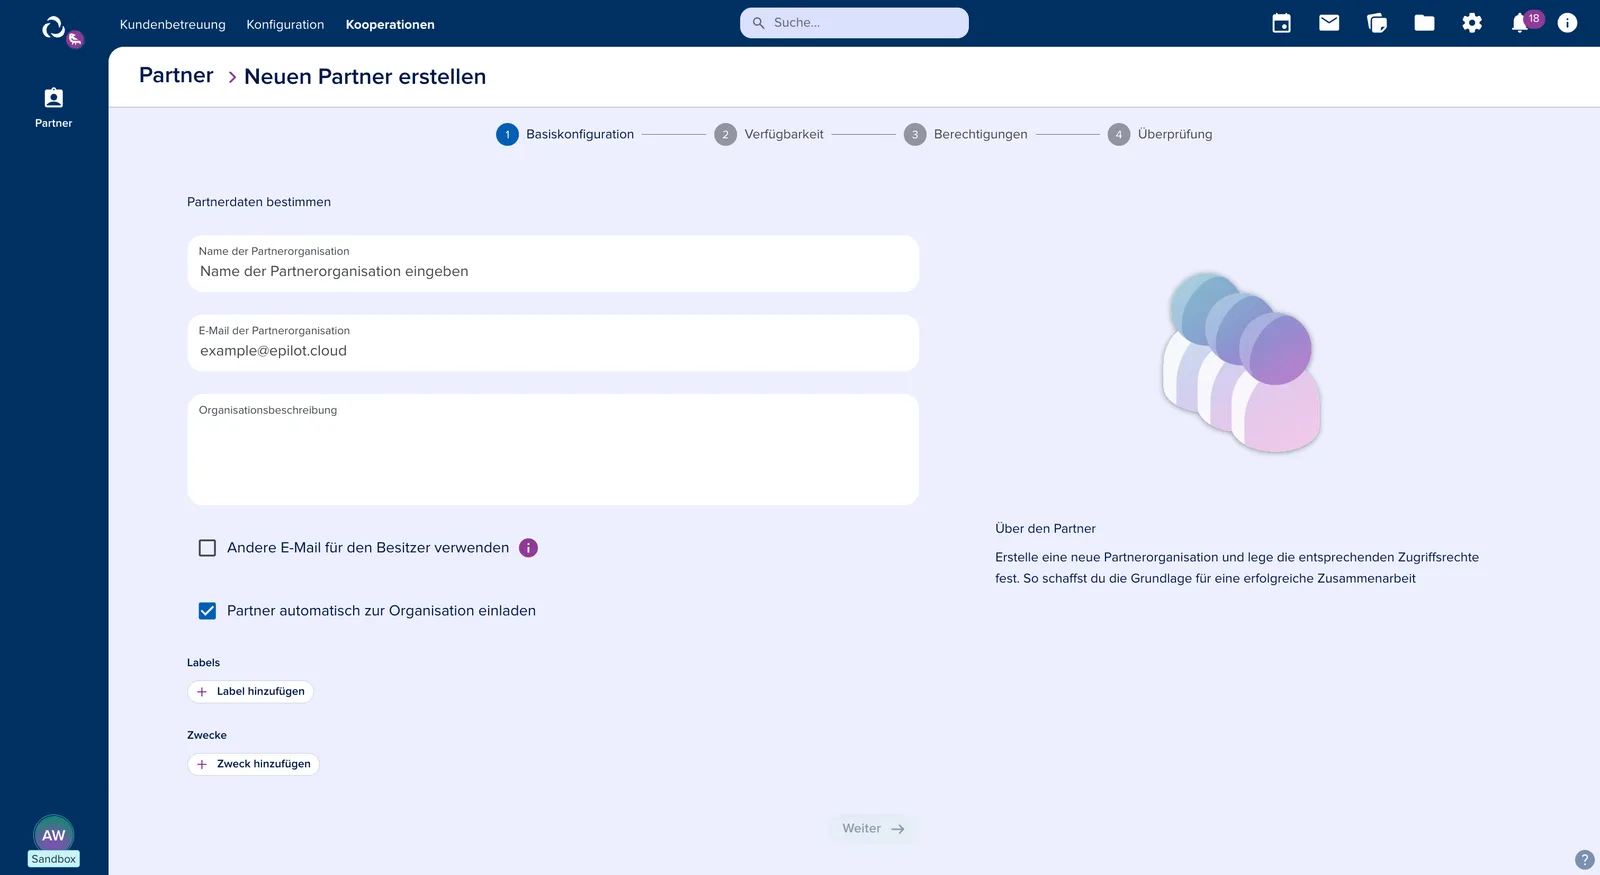The height and width of the screenshot is (875, 1600).
Task: Open the folder icon in the header
Action: pyautogui.click(x=1424, y=23)
